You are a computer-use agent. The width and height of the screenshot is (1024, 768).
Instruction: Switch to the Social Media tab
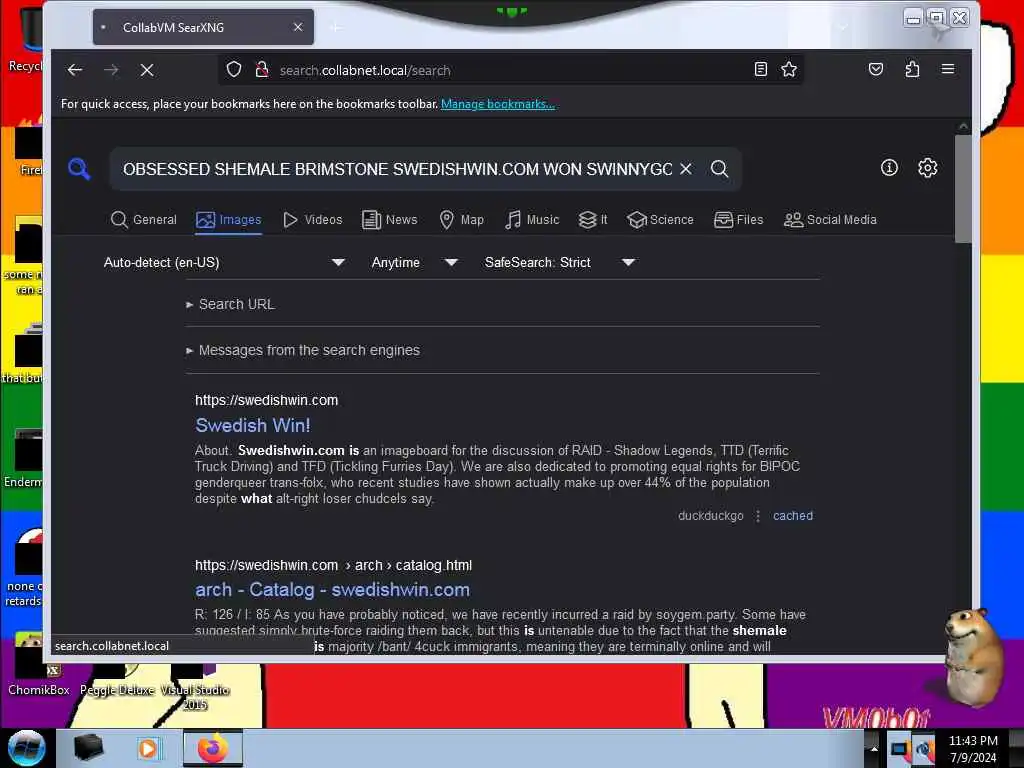pyautogui.click(x=830, y=219)
